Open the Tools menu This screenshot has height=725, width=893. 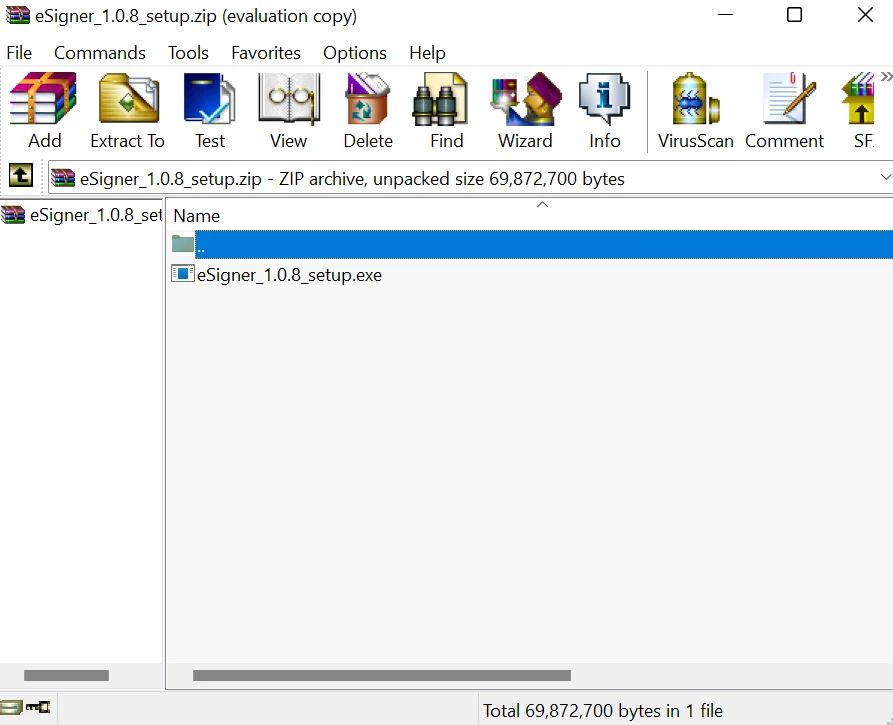[188, 53]
